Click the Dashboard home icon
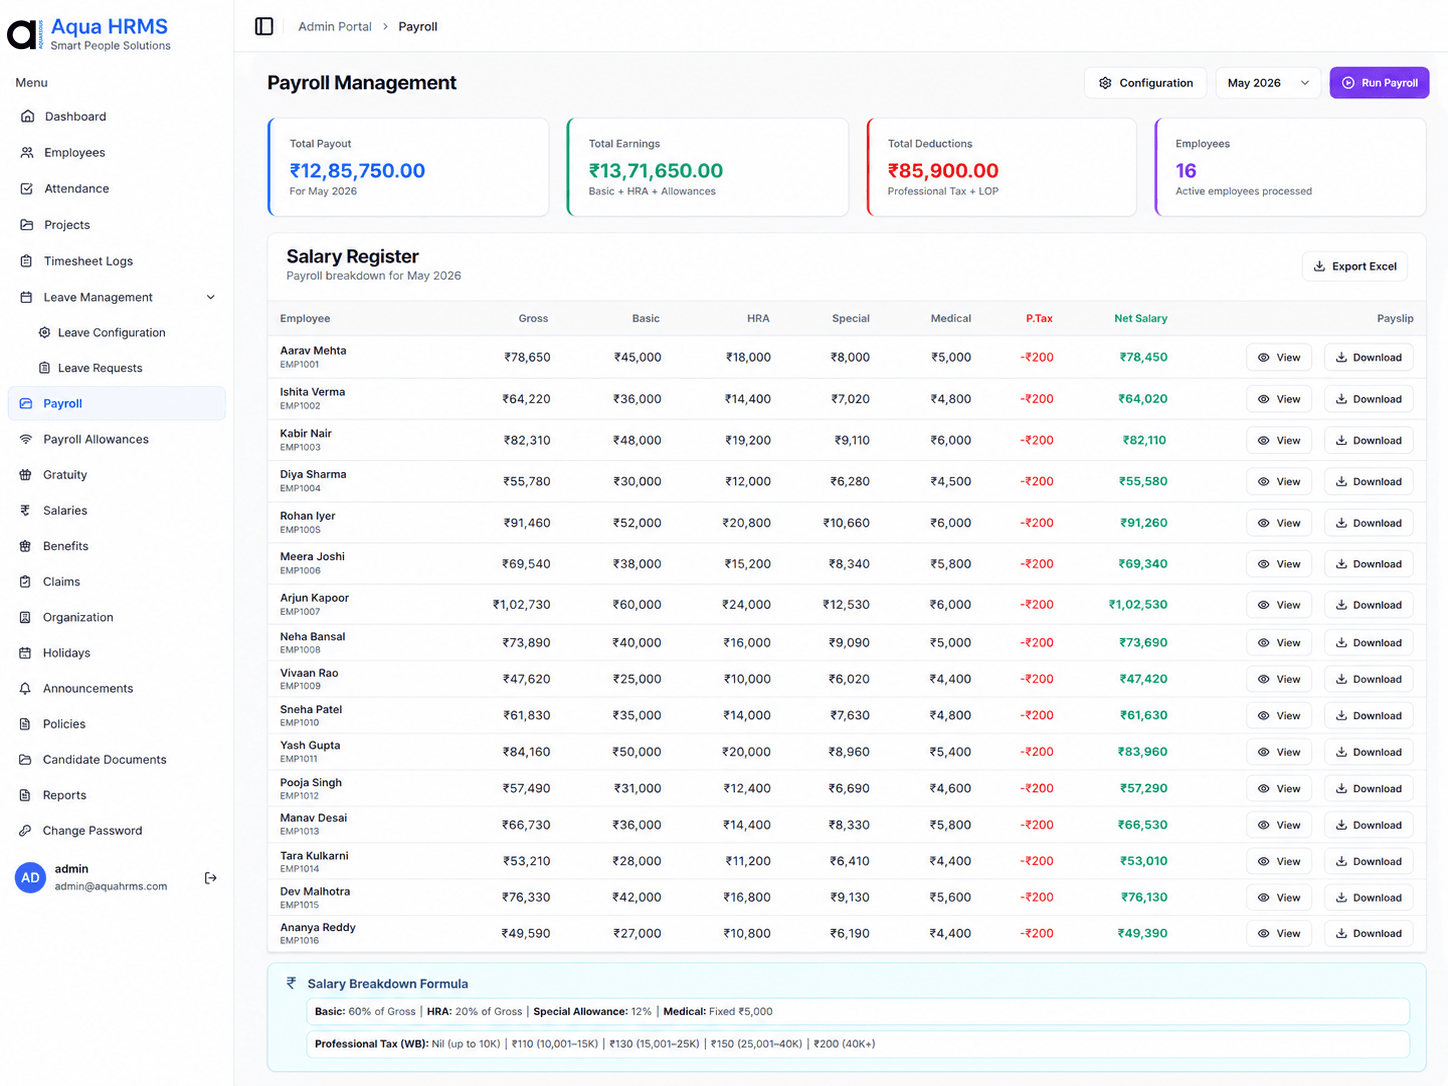 tap(27, 116)
